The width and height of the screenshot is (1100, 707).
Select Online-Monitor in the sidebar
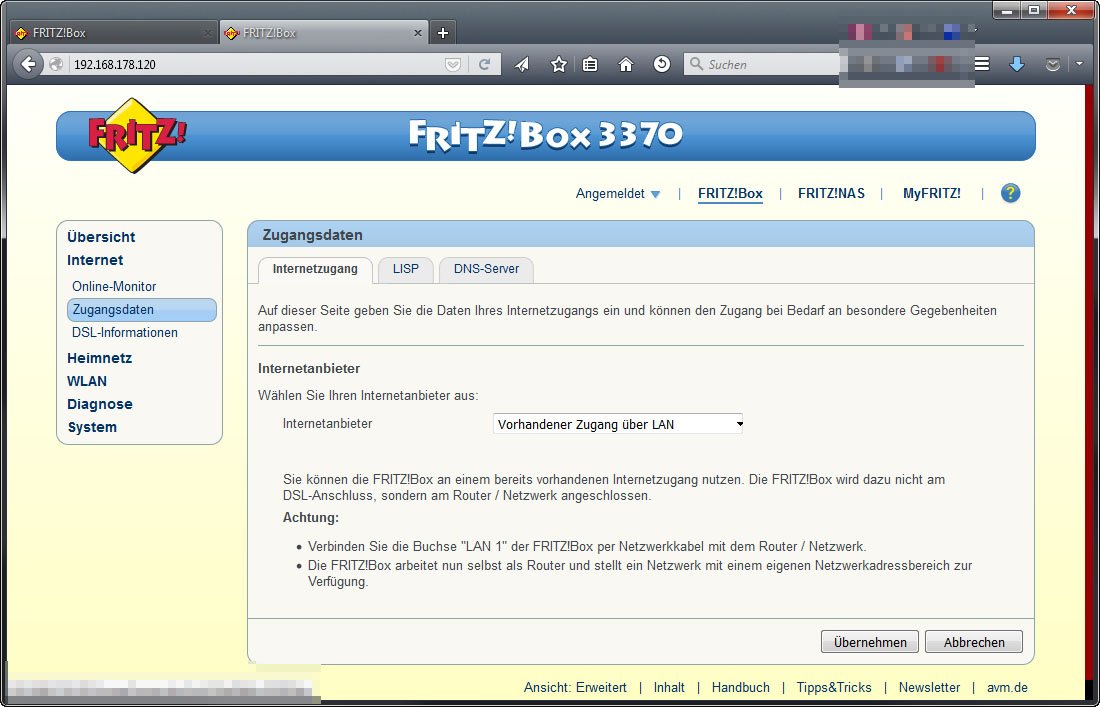[x=113, y=286]
